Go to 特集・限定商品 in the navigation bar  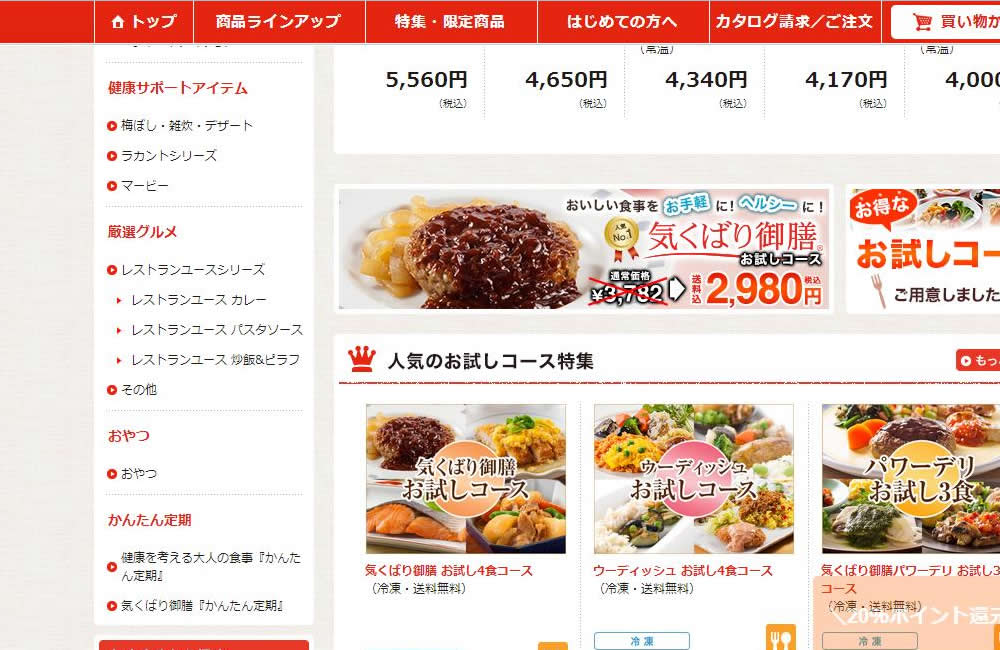coord(451,22)
